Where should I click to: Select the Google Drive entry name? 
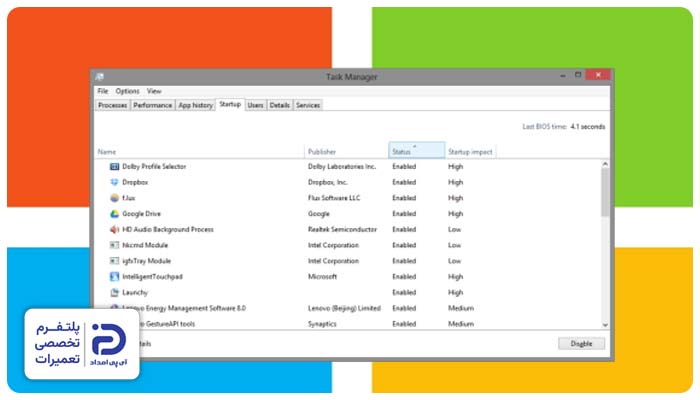pyautogui.click(x=142, y=214)
